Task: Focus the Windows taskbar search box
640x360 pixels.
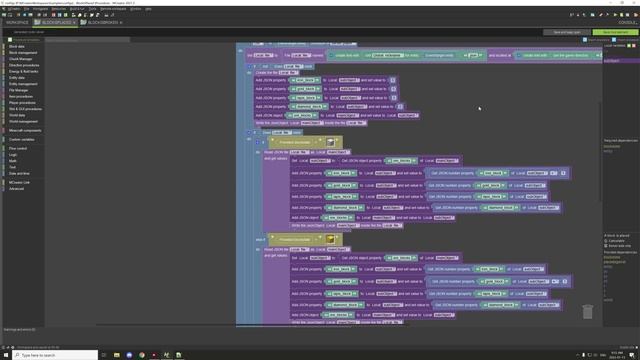Action: (55, 355)
